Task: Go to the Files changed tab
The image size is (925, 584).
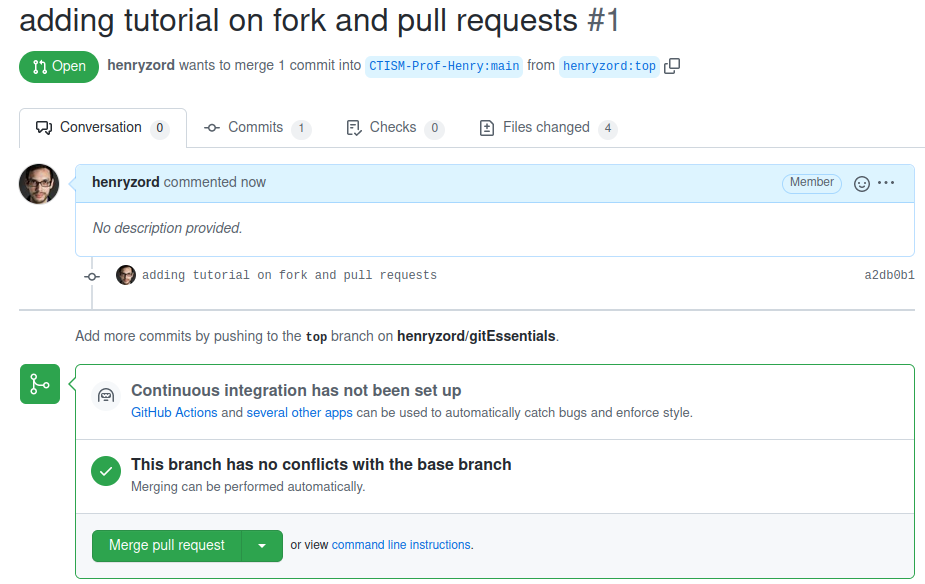Action: [546, 128]
